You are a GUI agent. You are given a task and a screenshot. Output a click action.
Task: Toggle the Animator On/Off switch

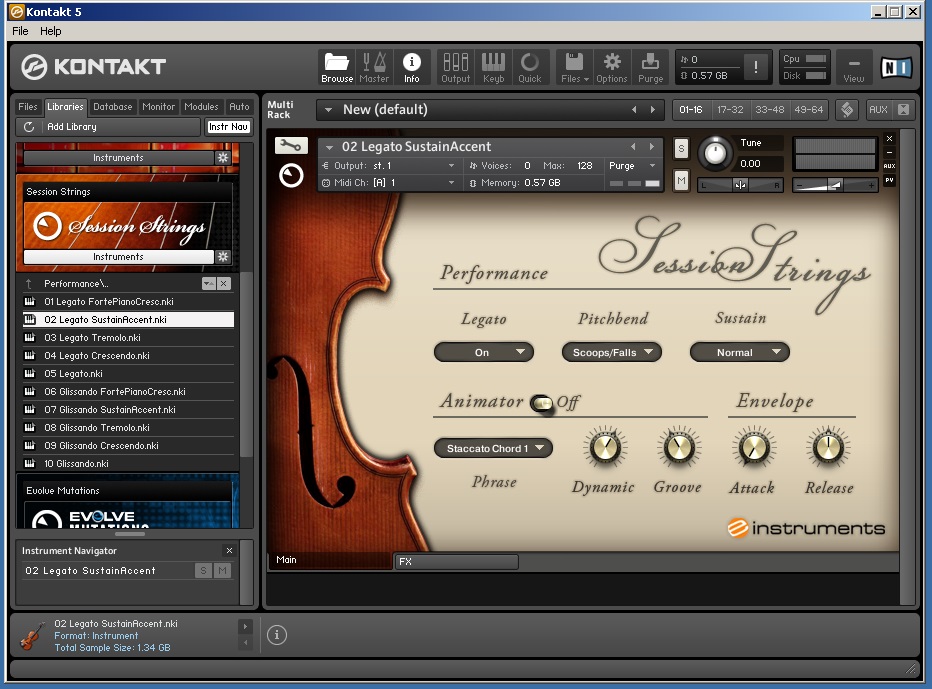[x=542, y=403]
